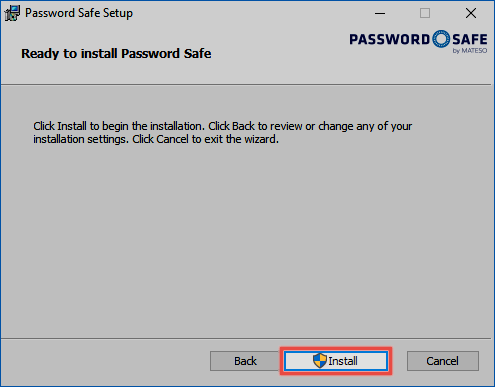Close the Password Safe Setup window
Viewport: 495px width, 387px height.
pyautogui.click(x=471, y=13)
